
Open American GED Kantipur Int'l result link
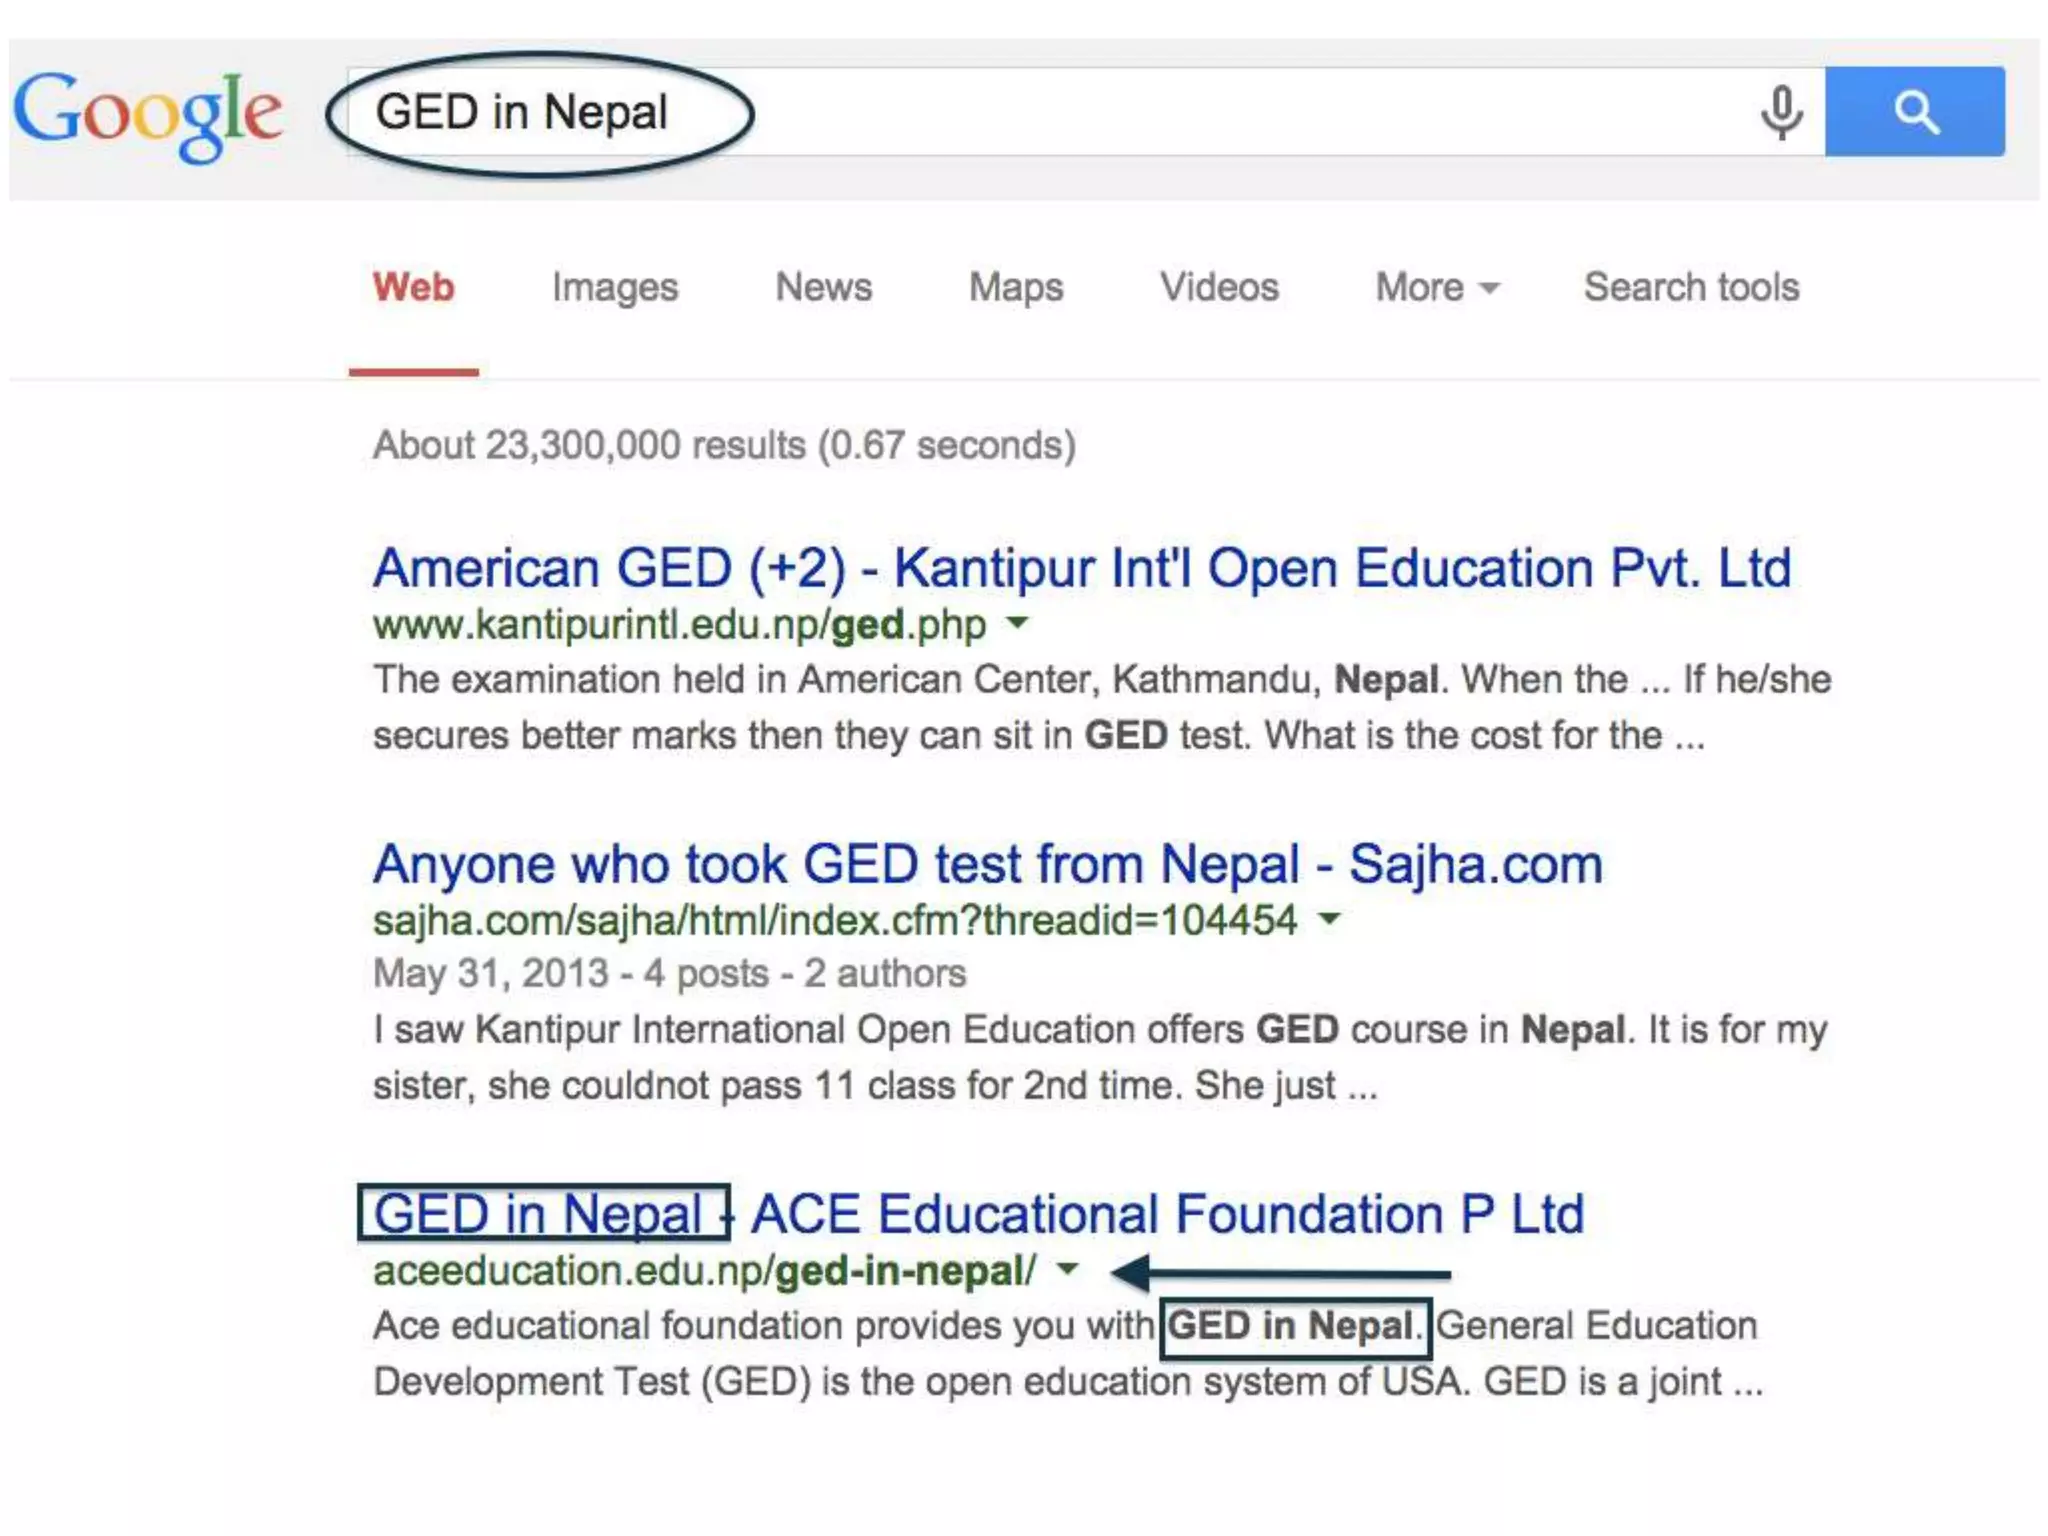[1082, 568]
